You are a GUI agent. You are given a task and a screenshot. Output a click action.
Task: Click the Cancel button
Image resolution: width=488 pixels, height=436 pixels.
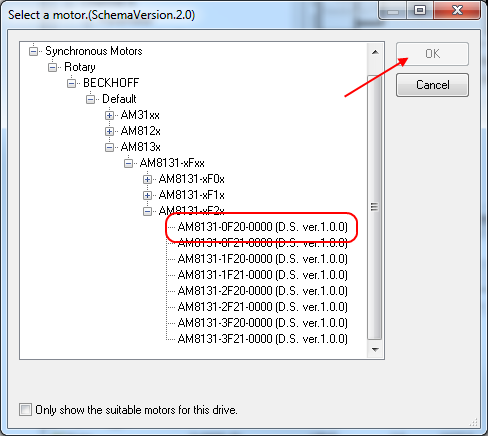tap(432, 85)
